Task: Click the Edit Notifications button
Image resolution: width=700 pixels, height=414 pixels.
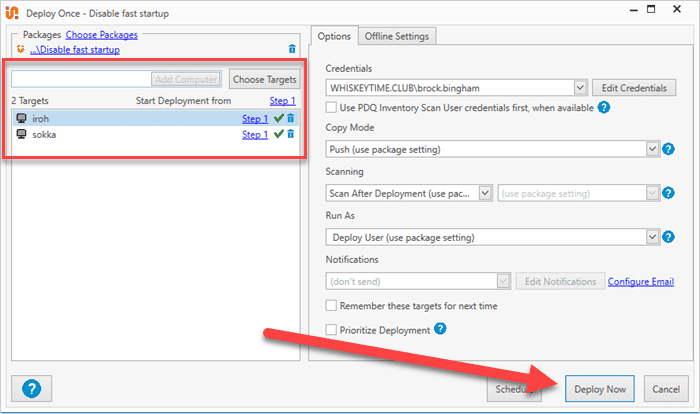Action: click(560, 281)
